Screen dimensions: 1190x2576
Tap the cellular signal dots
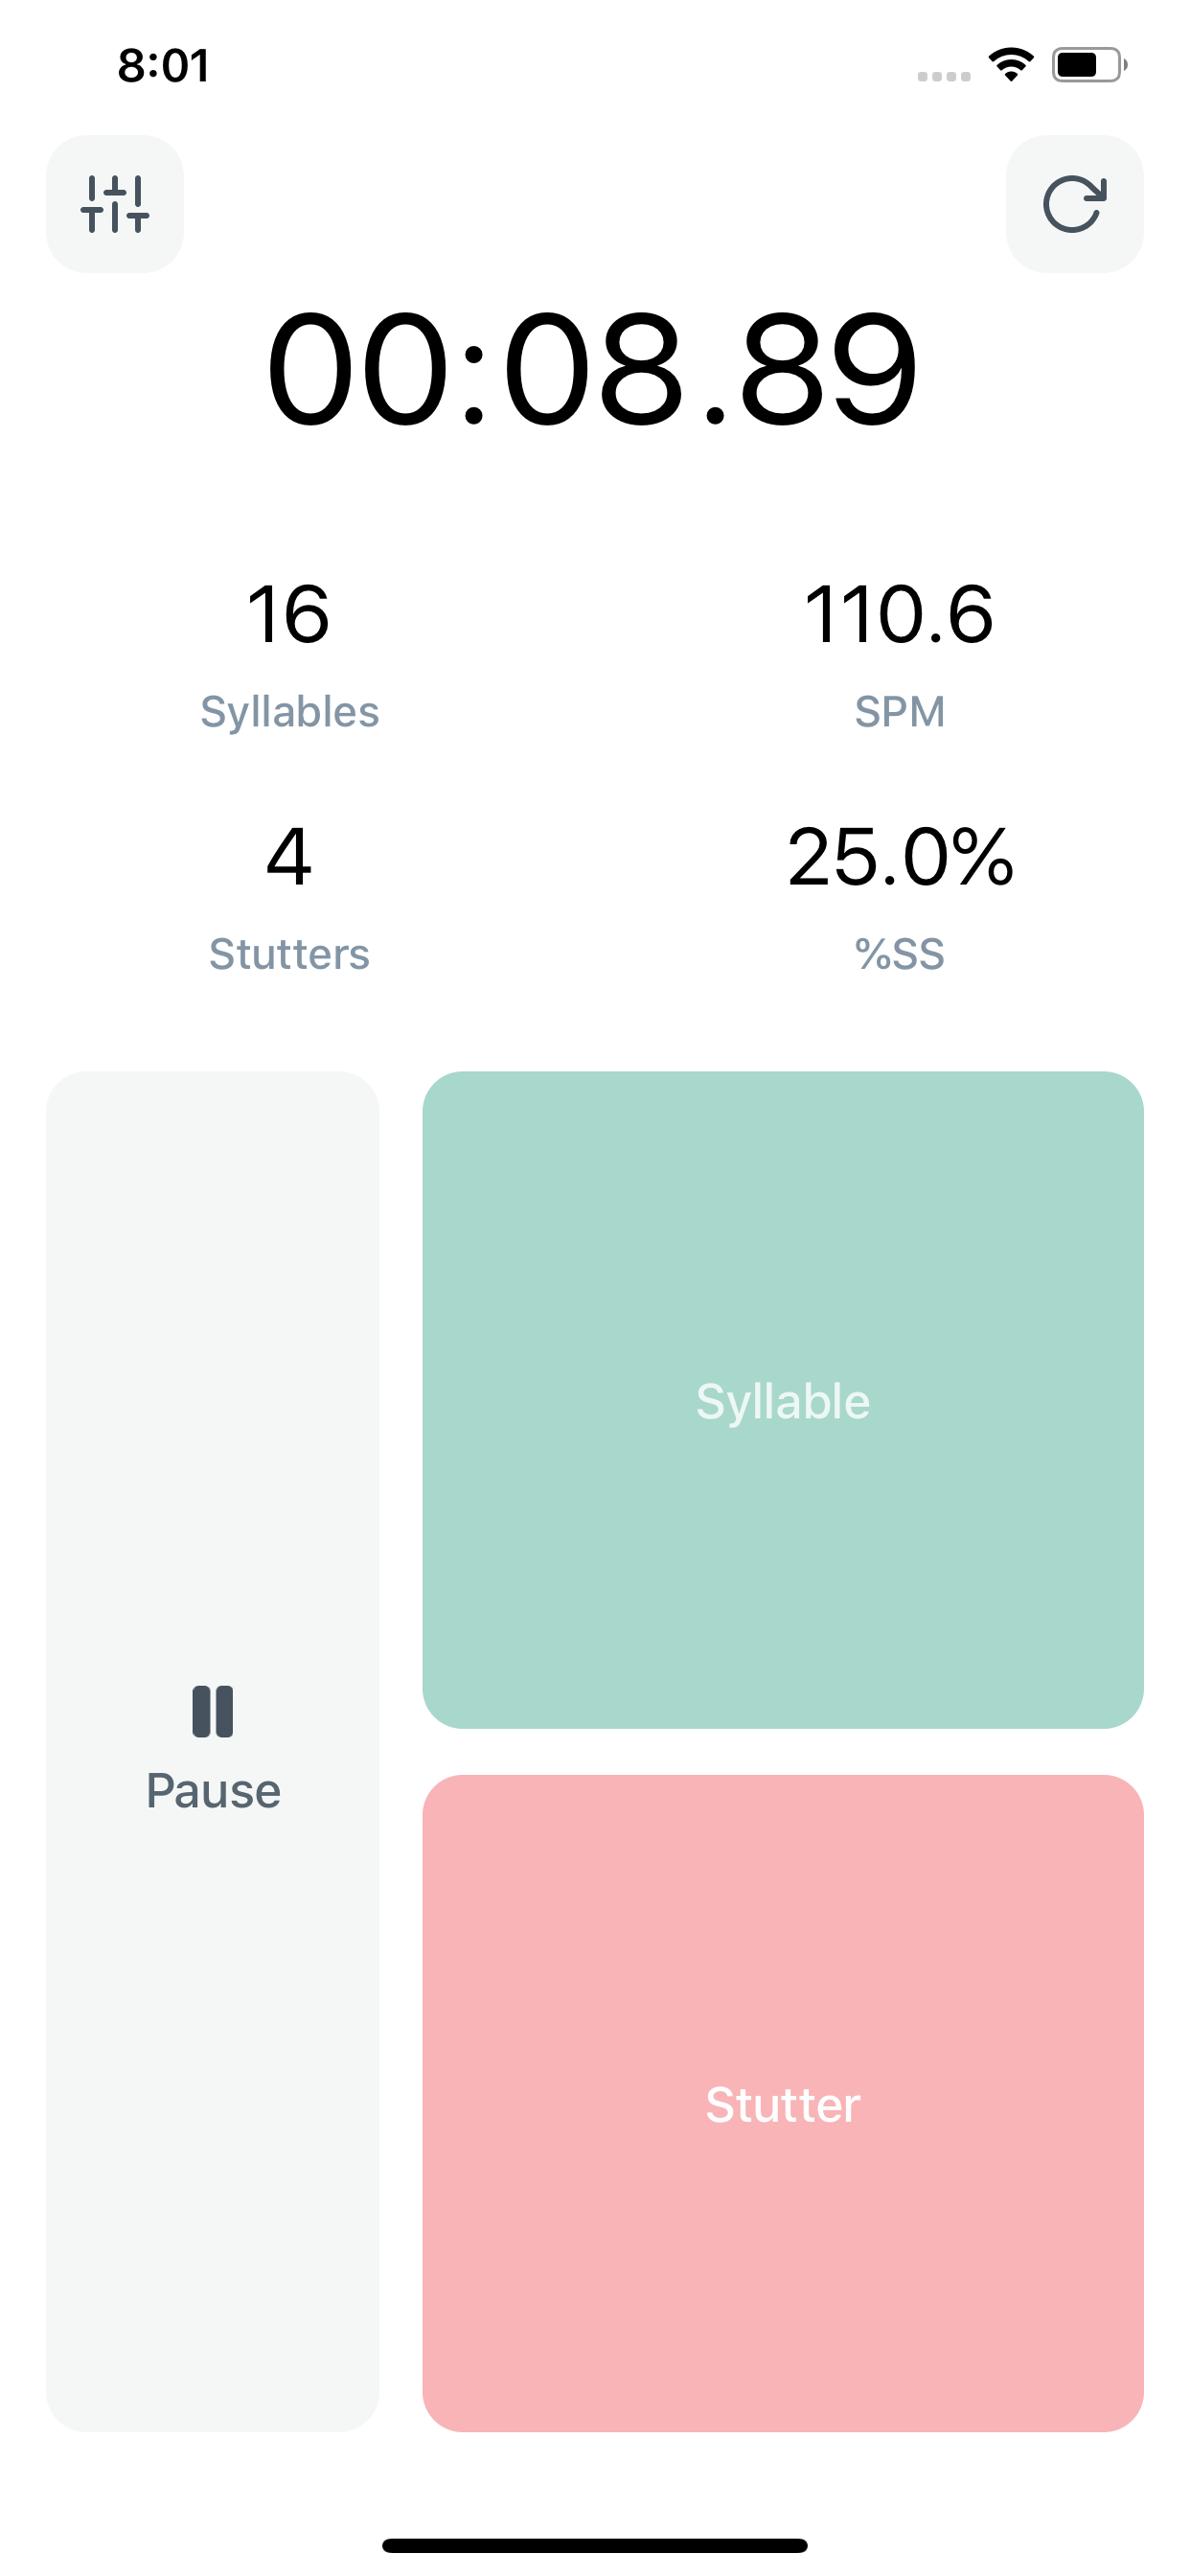point(944,76)
